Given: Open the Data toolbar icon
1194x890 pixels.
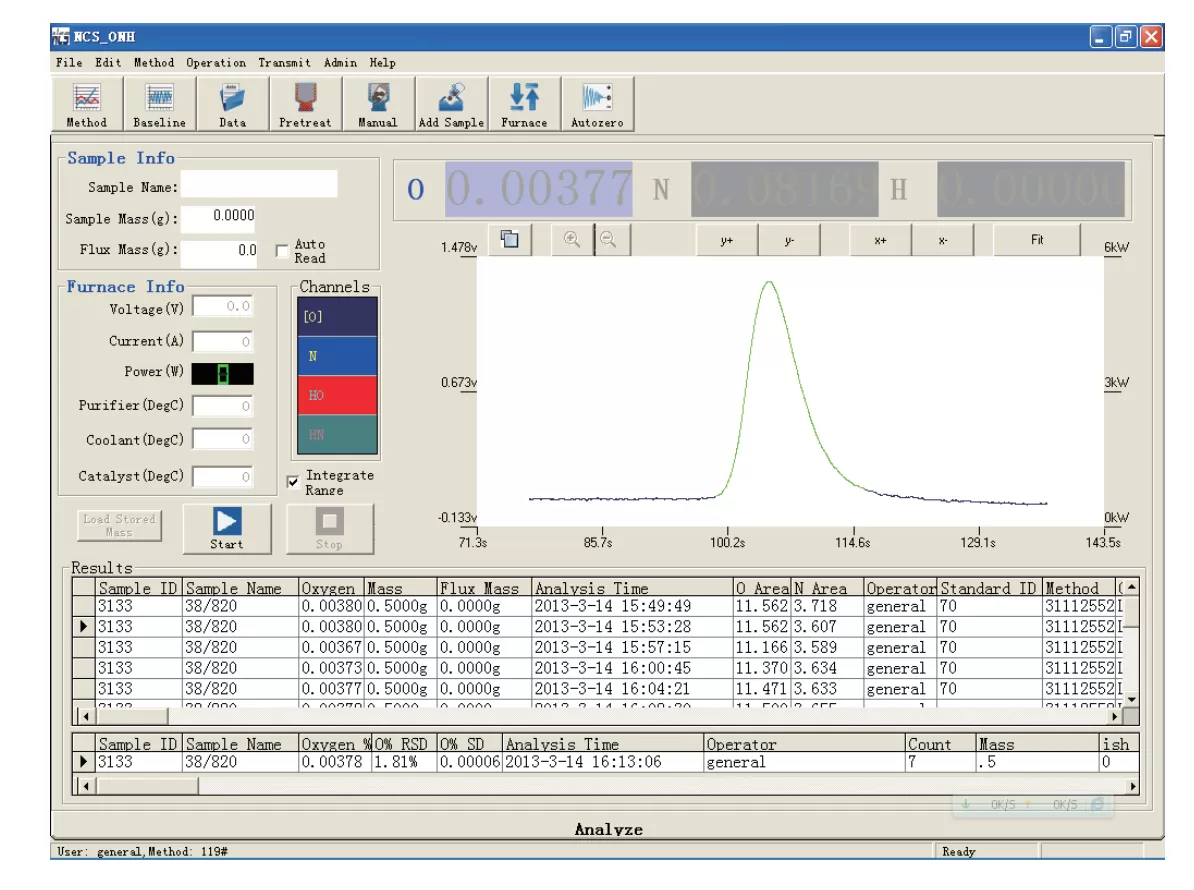Looking at the screenshot, I should click(x=232, y=105).
